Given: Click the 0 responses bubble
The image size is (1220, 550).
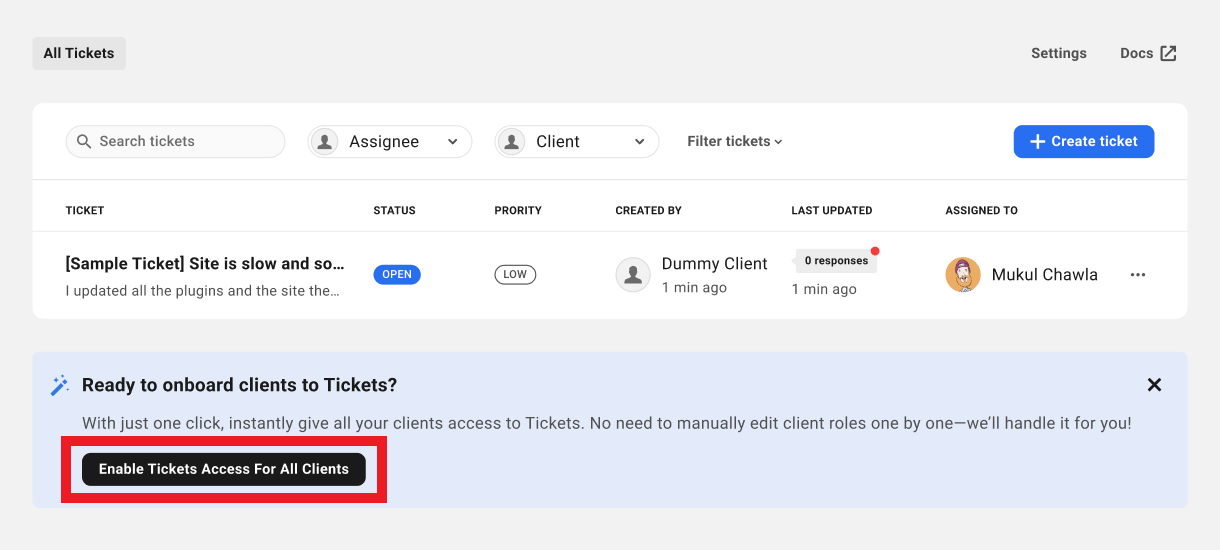Looking at the screenshot, I should coord(836,261).
